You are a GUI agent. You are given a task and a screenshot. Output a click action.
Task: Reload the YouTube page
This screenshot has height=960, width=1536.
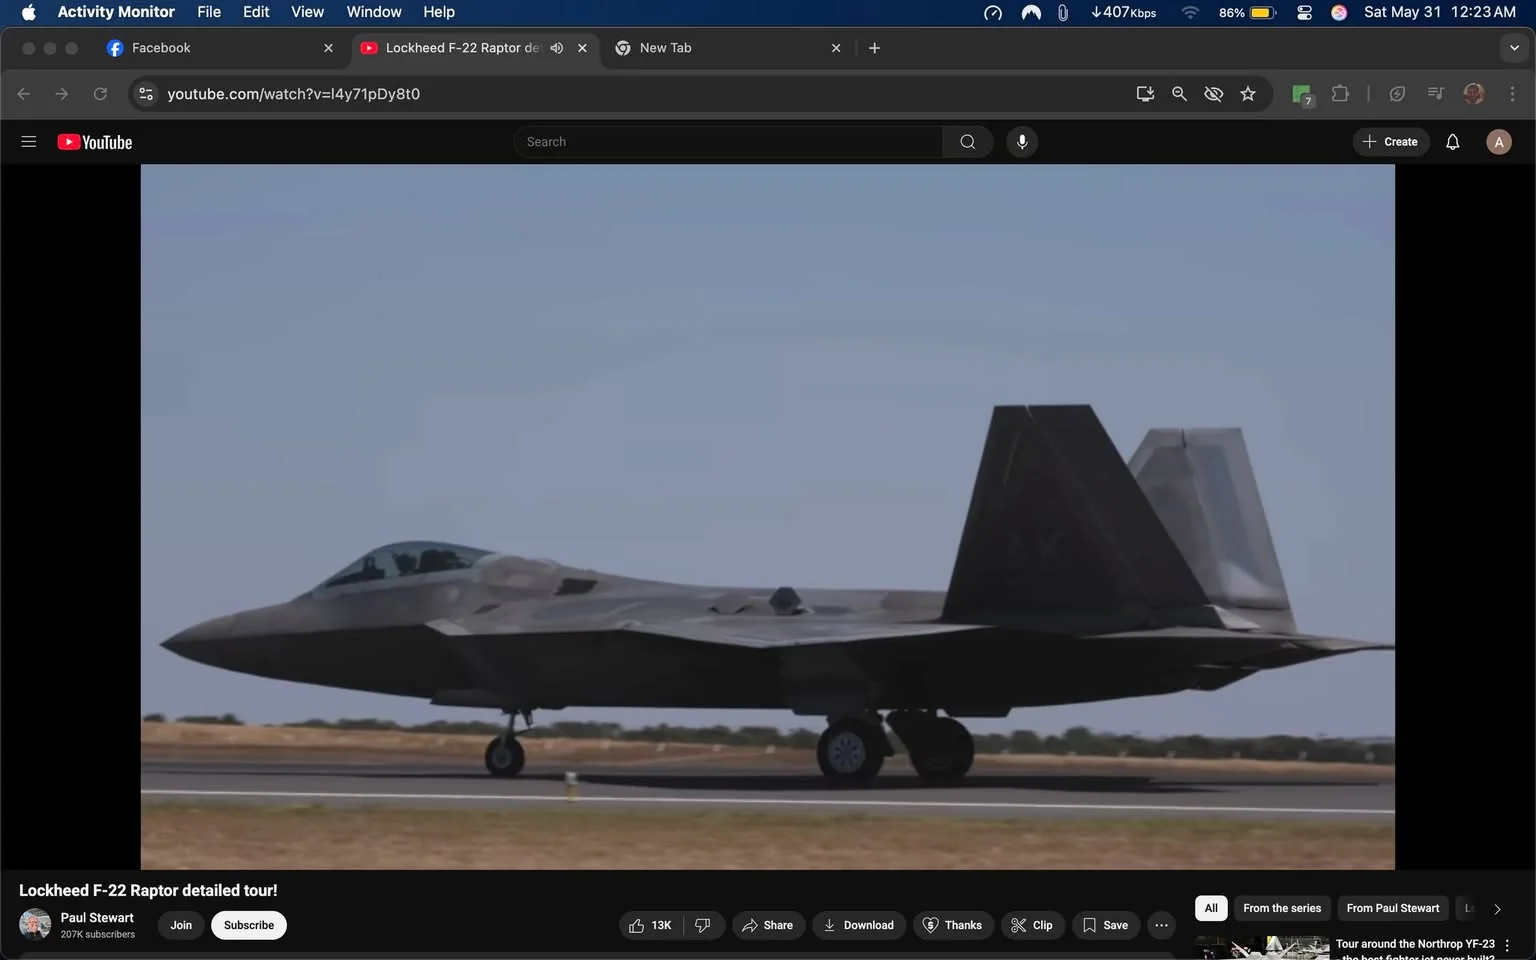coord(100,94)
